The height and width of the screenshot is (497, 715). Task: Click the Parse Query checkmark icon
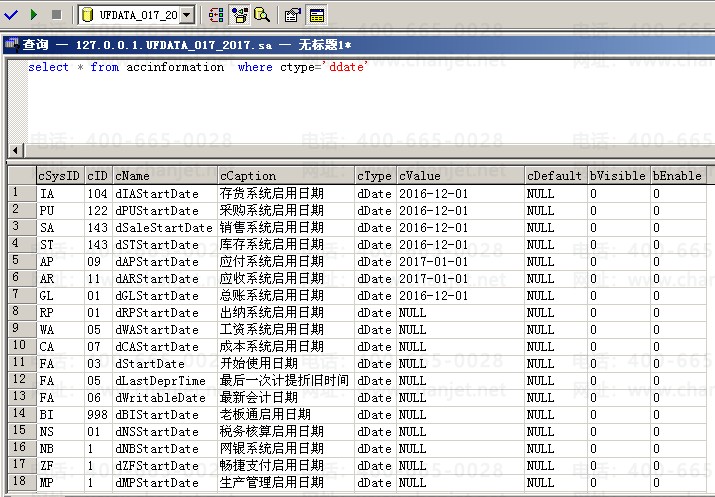10,15
